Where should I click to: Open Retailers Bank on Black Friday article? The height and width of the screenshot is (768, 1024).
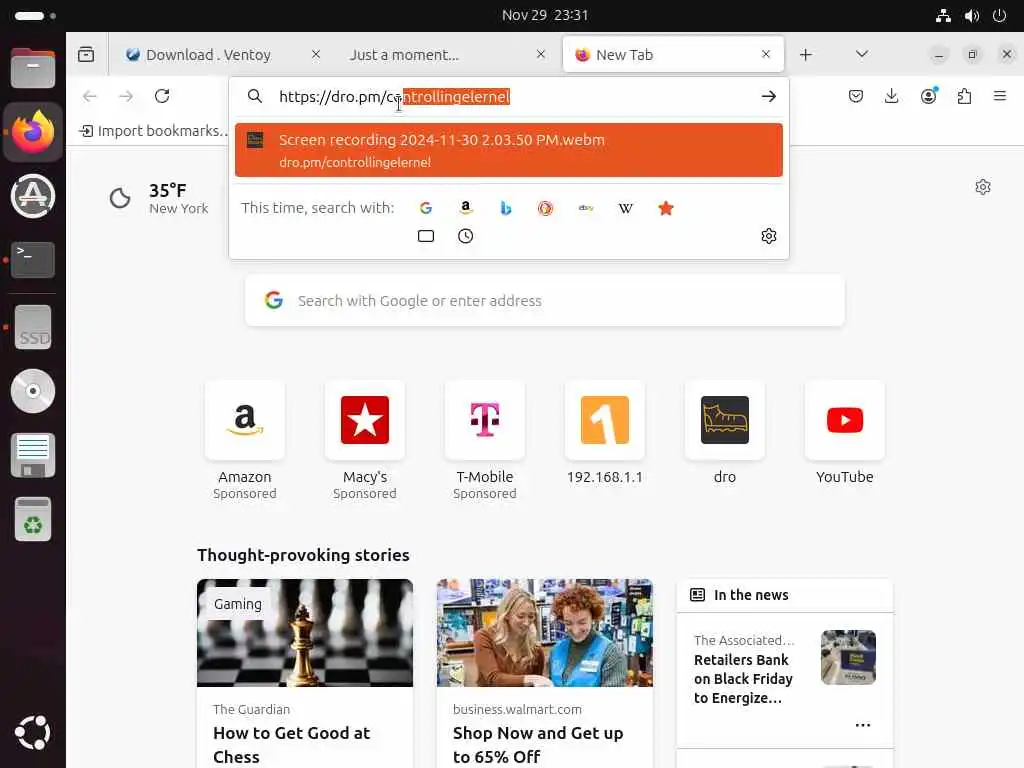click(743, 679)
